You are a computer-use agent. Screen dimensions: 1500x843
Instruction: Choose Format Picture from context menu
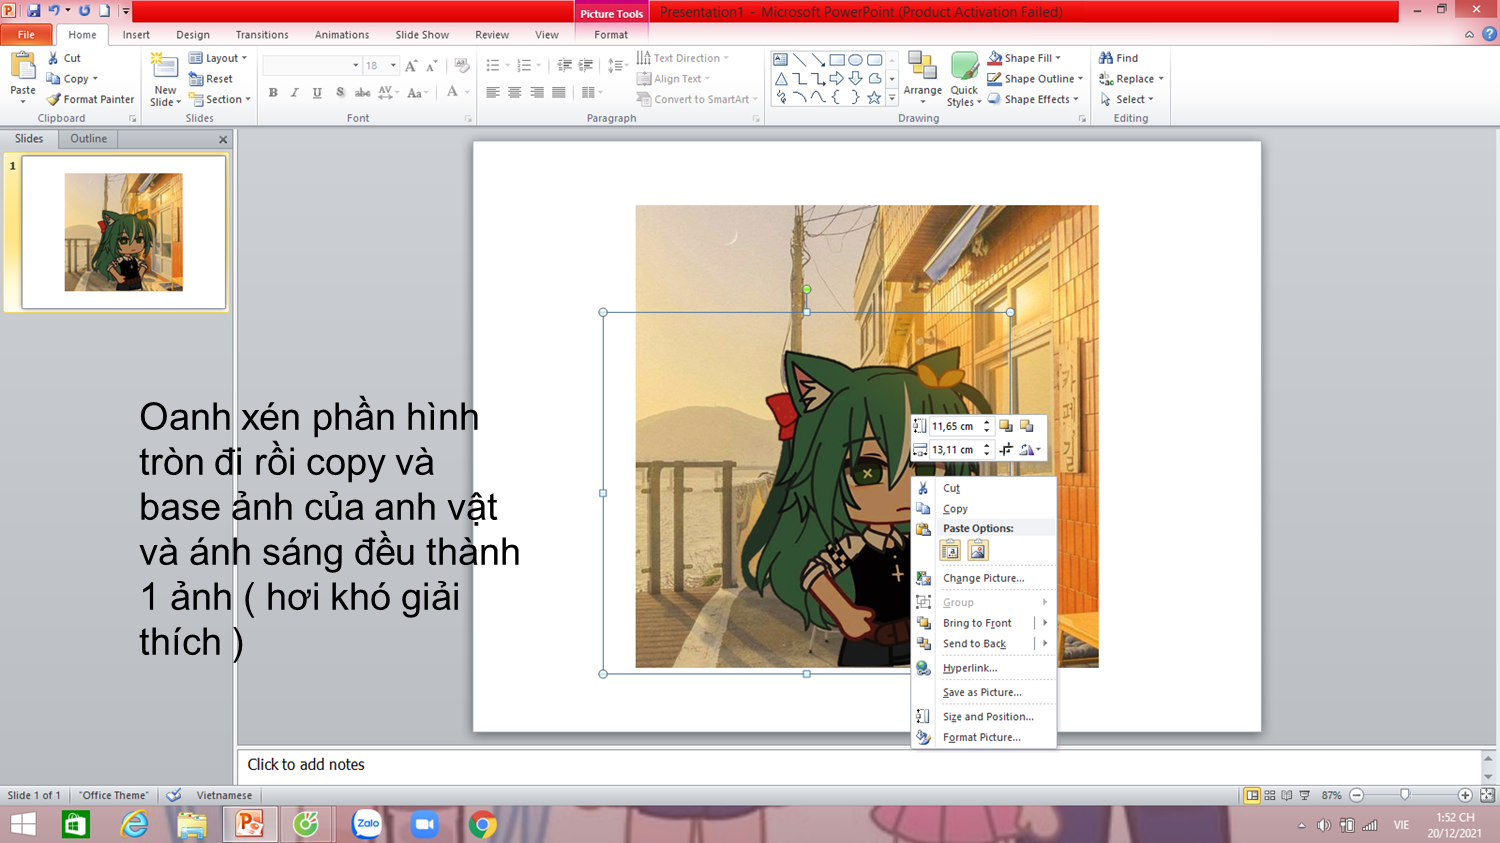[x=982, y=737]
